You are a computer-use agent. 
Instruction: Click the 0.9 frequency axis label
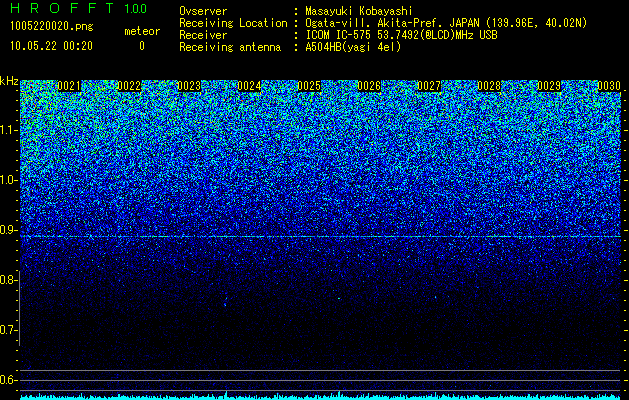coord(8,230)
